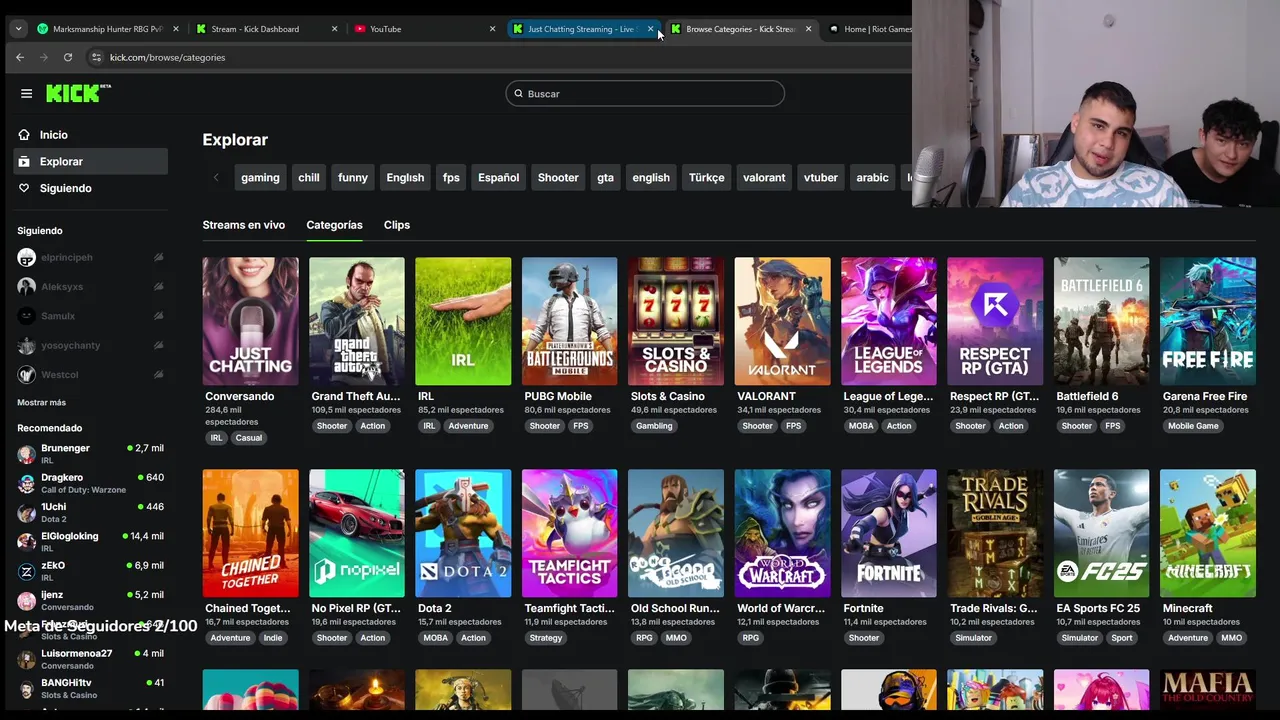Click the Siguiendo heart icon
This screenshot has width=1280, height=720.
point(24,188)
